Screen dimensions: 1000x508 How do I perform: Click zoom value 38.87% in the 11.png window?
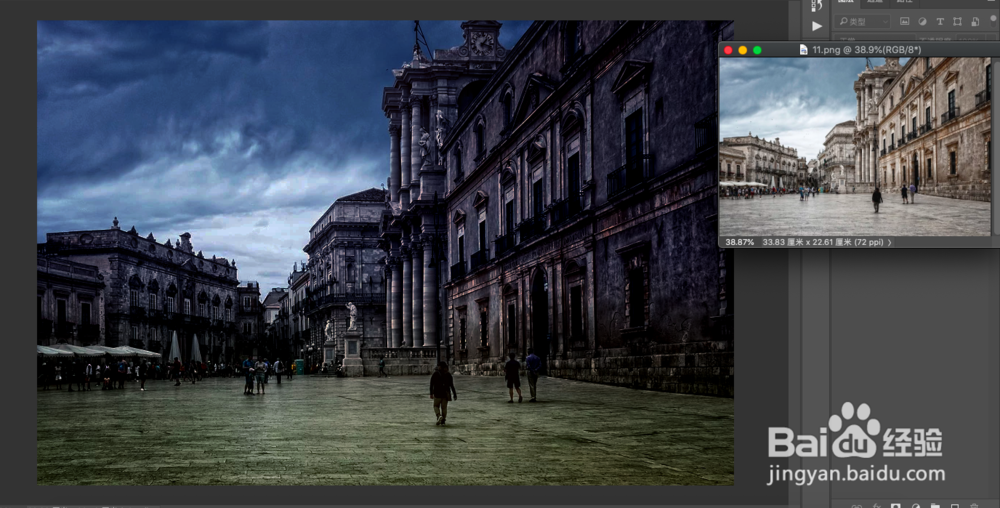(739, 242)
